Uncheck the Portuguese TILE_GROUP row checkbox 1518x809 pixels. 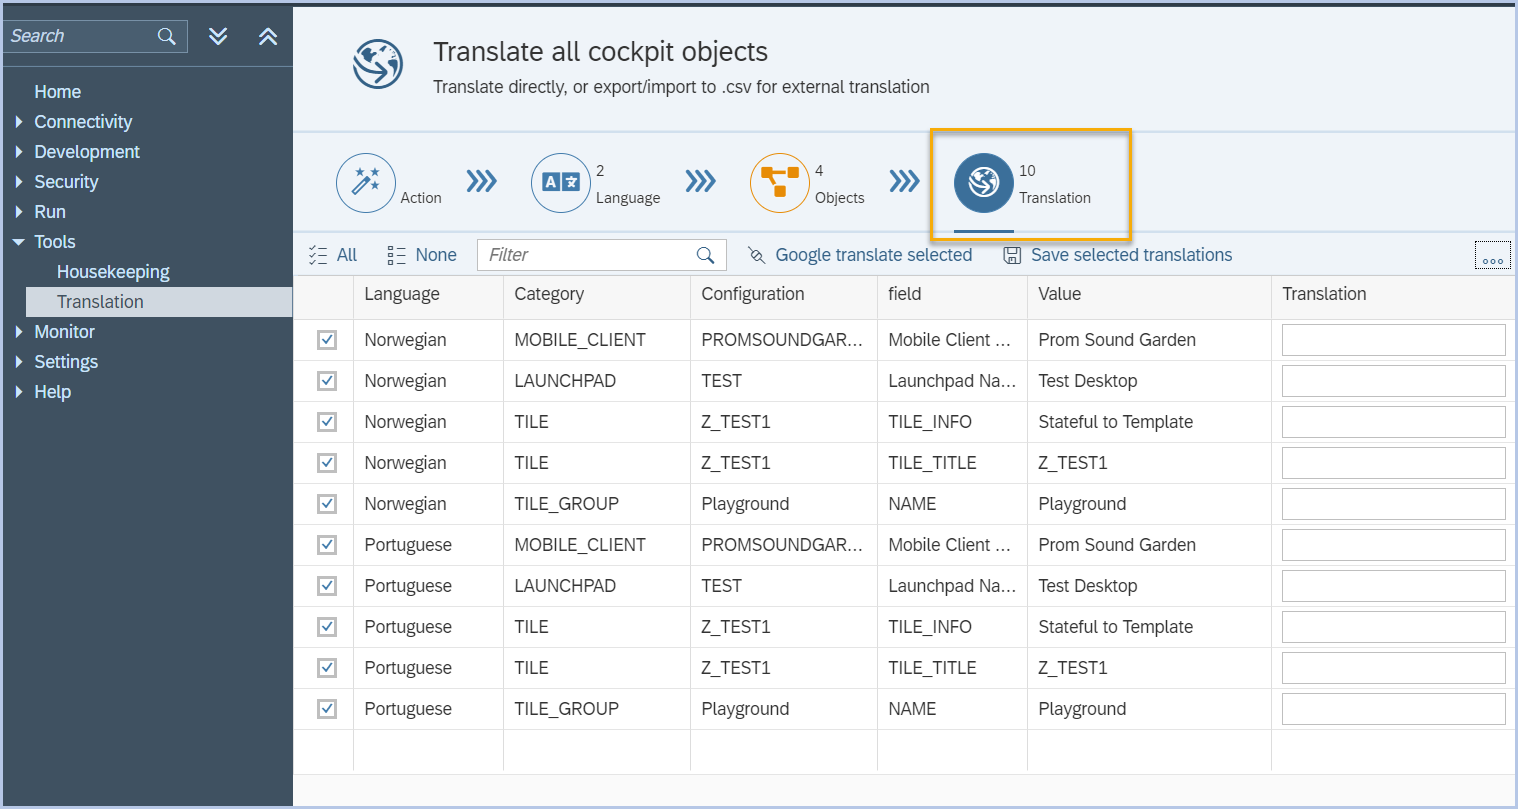(x=327, y=709)
